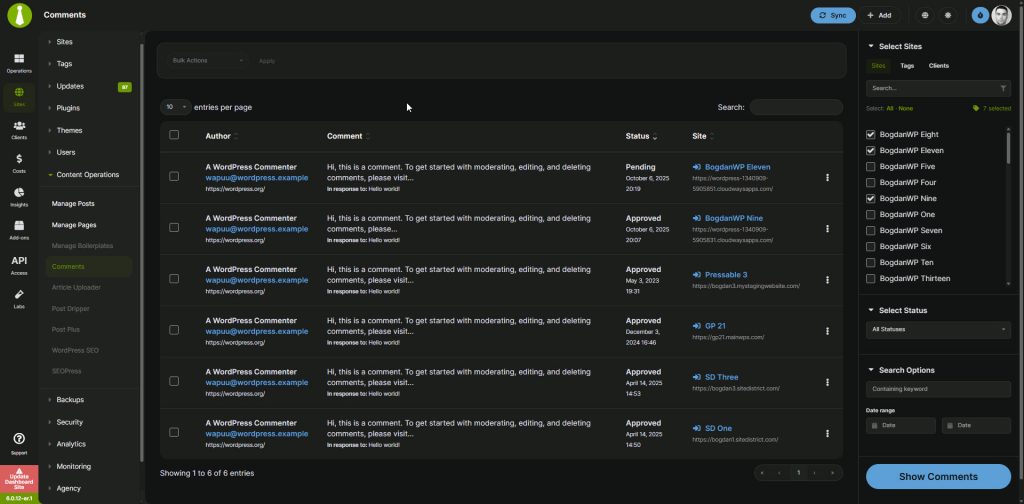Open Manage Posts in the sidebar
1024x504 pixels.
[72, 204]
